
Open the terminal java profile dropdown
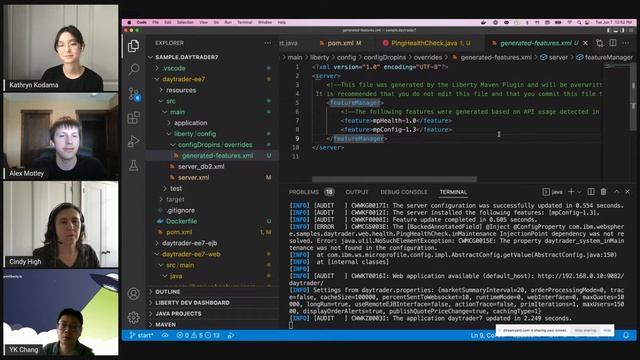pos(579,191)
